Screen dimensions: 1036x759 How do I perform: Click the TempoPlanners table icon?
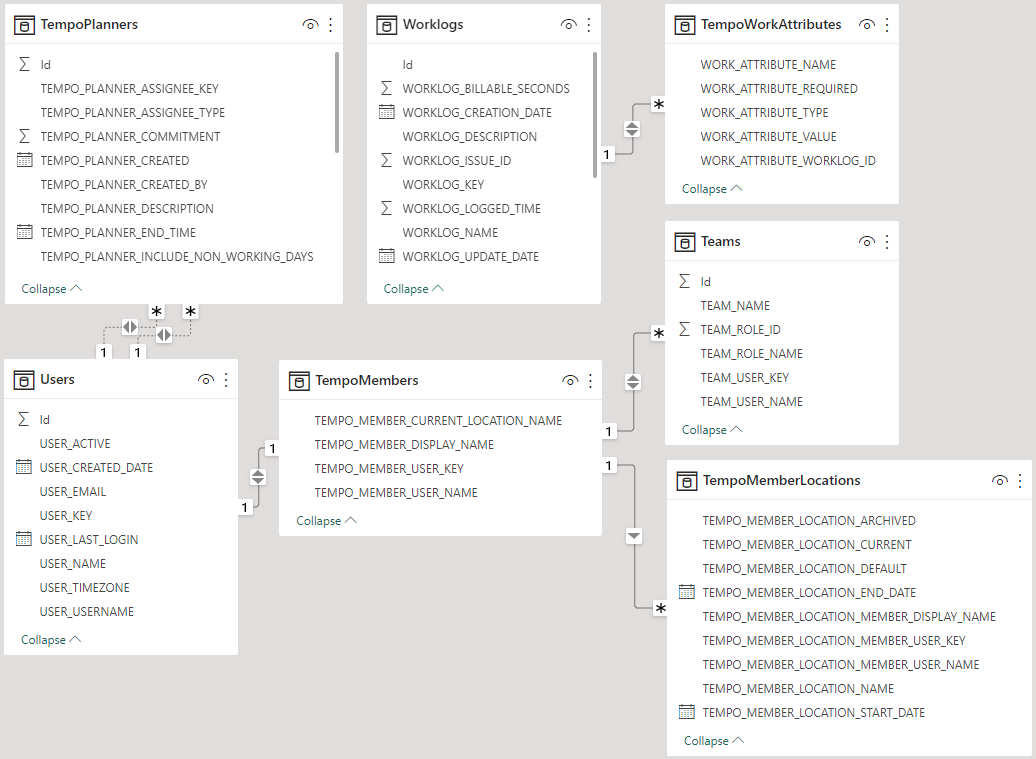click(x=24, y=24)
